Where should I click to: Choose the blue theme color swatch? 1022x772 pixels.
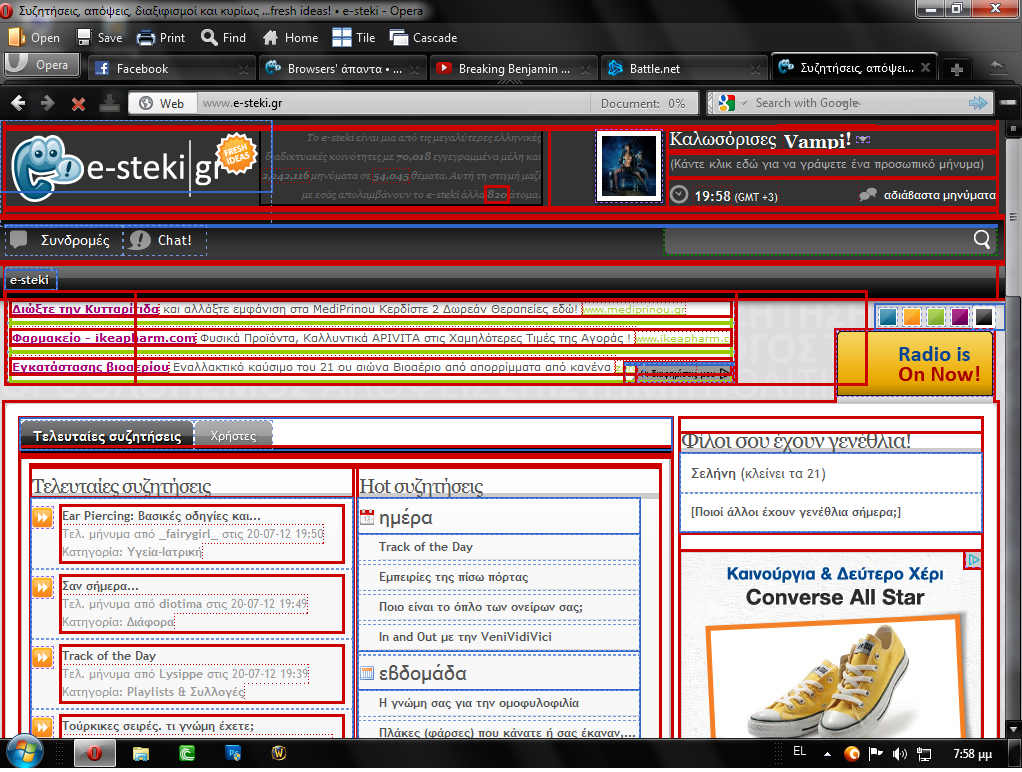tap(887, 317)
